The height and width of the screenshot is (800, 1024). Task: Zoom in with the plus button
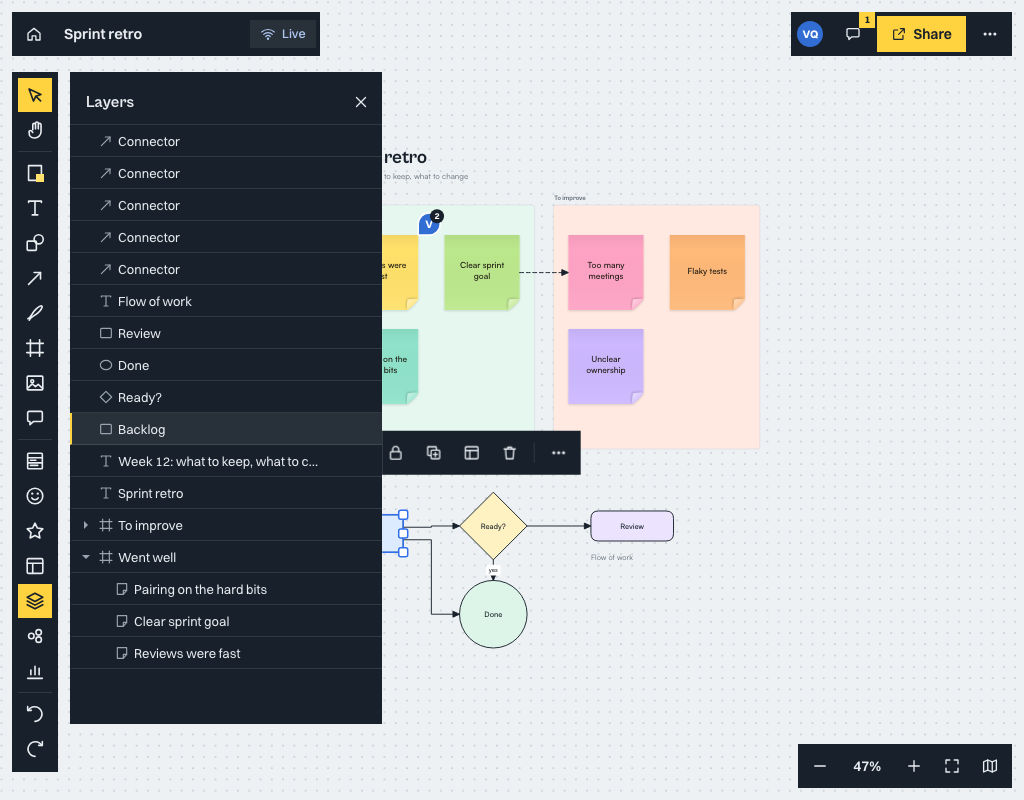pyautogui.click(x=914, y=766)
